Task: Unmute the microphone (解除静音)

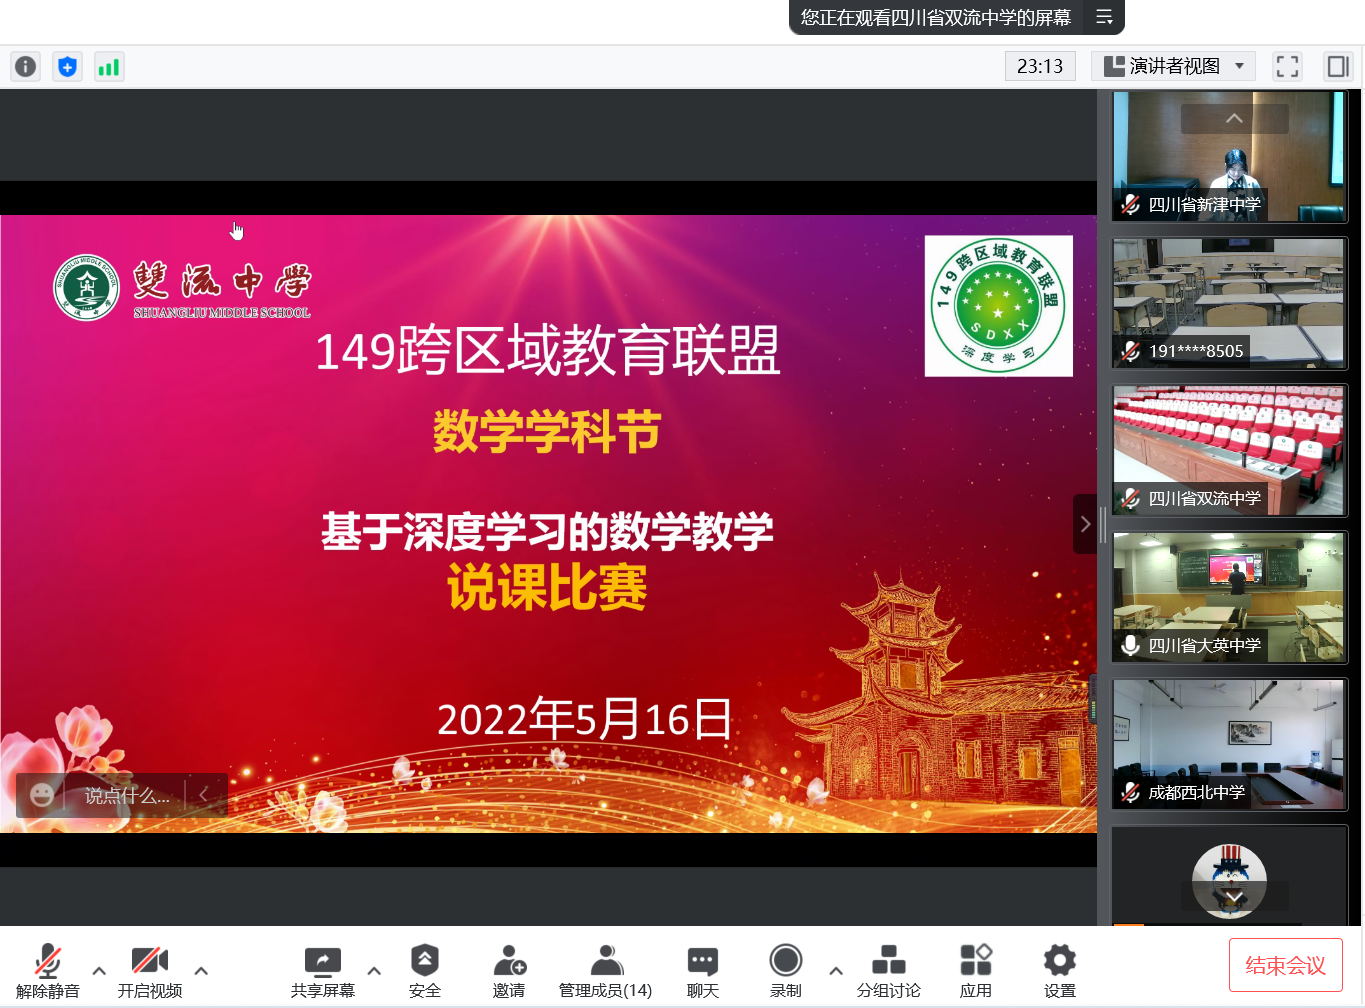Action: tap(47, 971)
